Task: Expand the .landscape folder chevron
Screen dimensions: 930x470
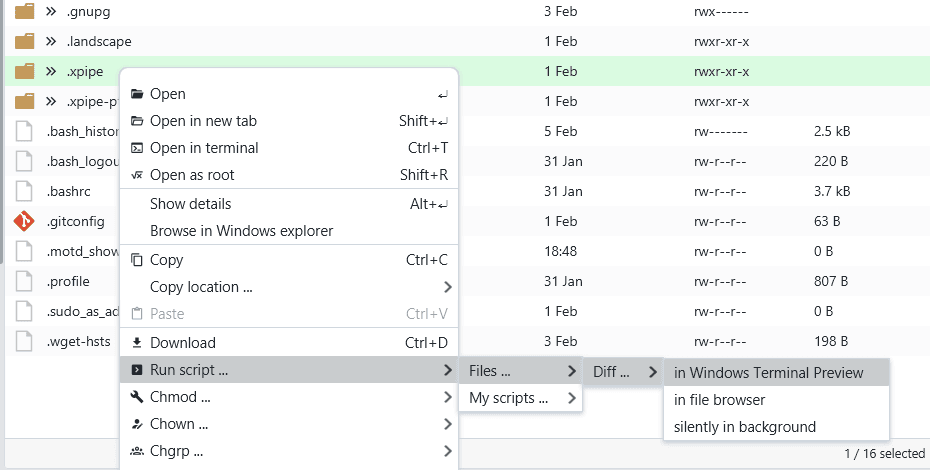Action: point(50,41)
